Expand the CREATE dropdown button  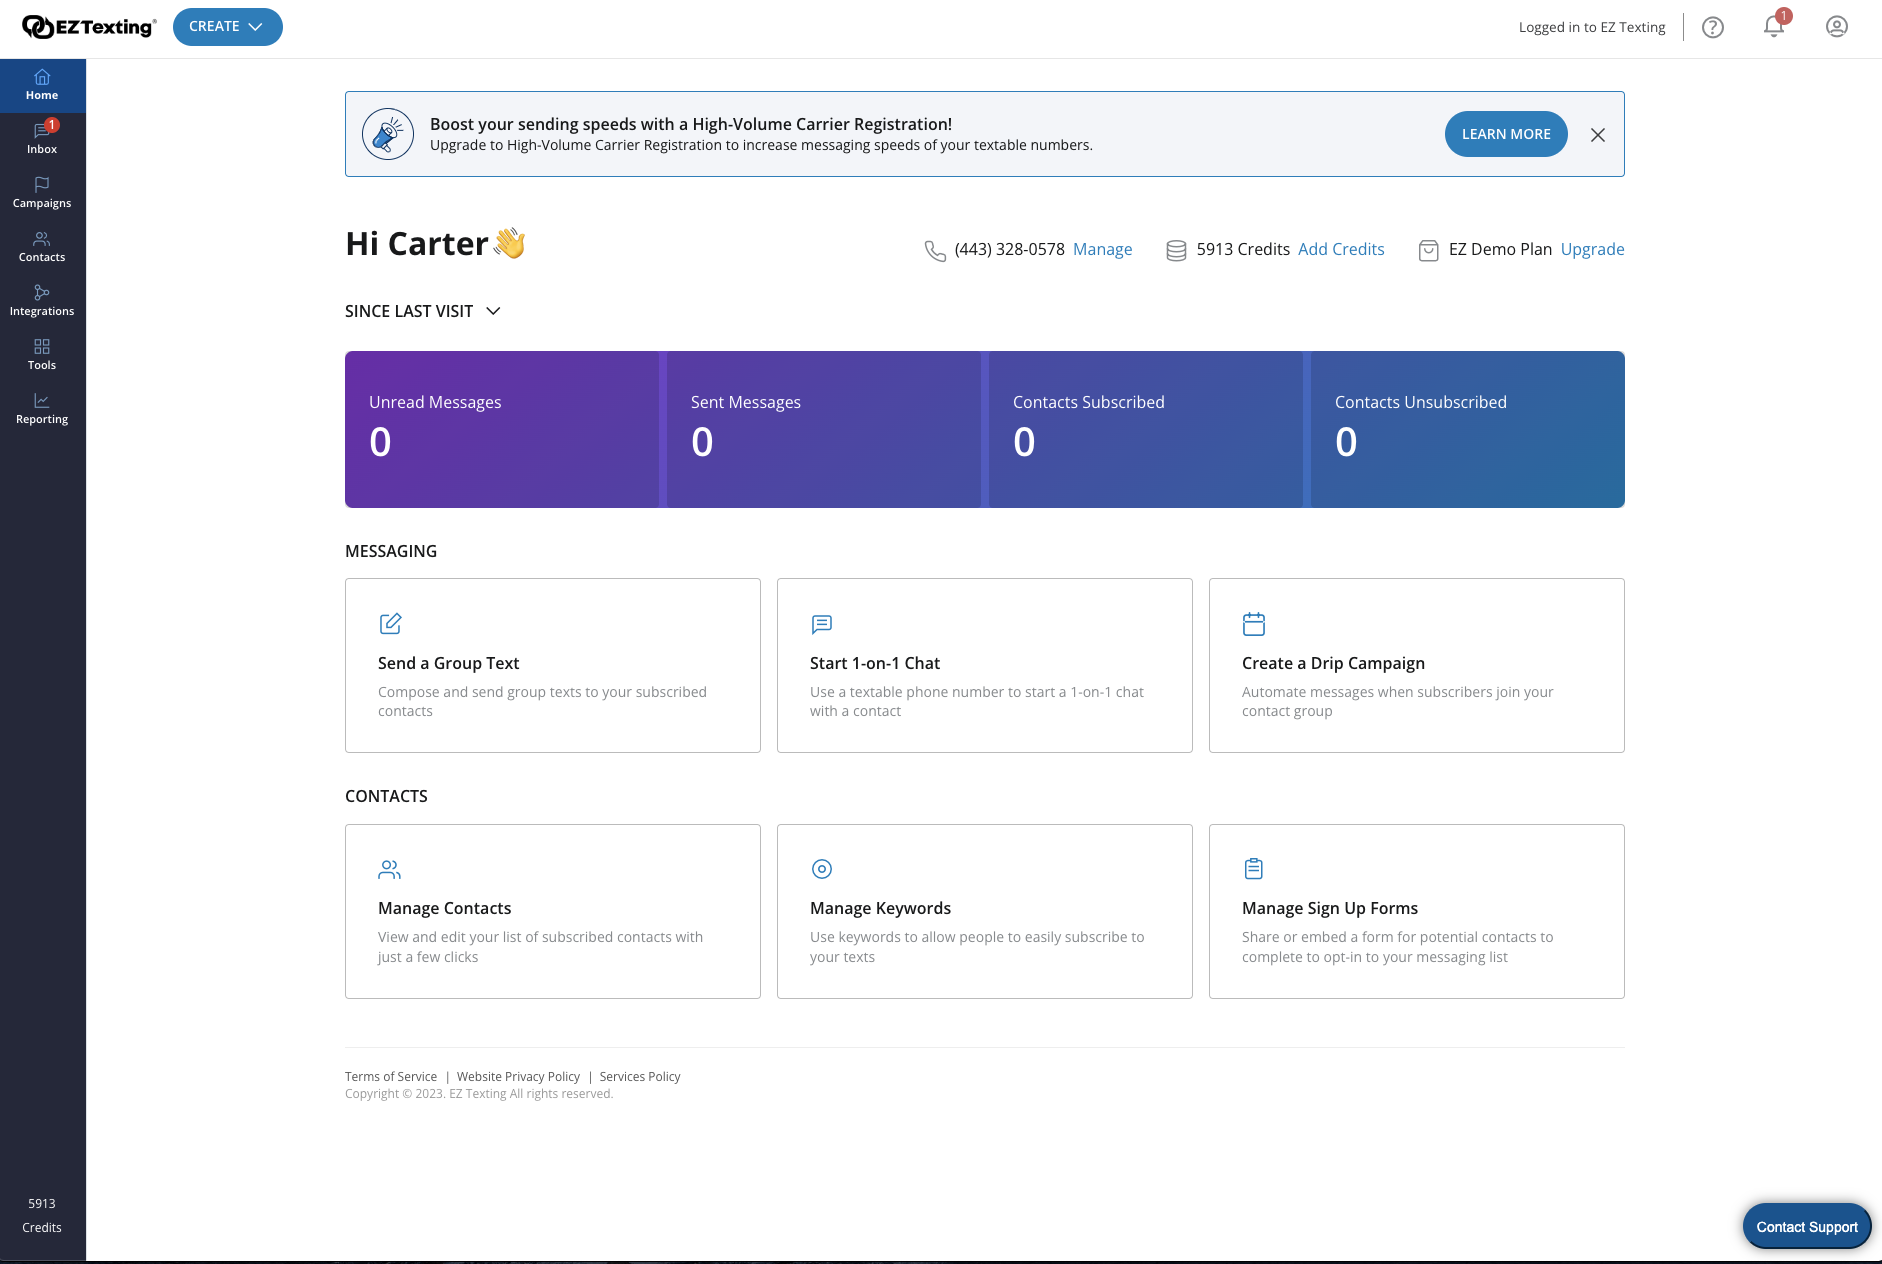tap(227, 27)
